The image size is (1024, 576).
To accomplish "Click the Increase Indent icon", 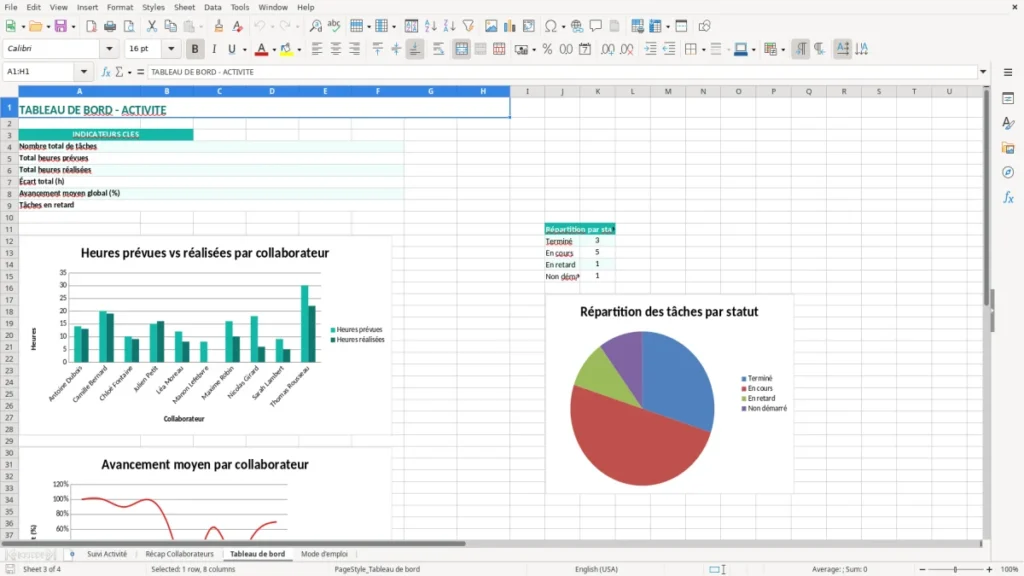I will [x=650, y=49].
